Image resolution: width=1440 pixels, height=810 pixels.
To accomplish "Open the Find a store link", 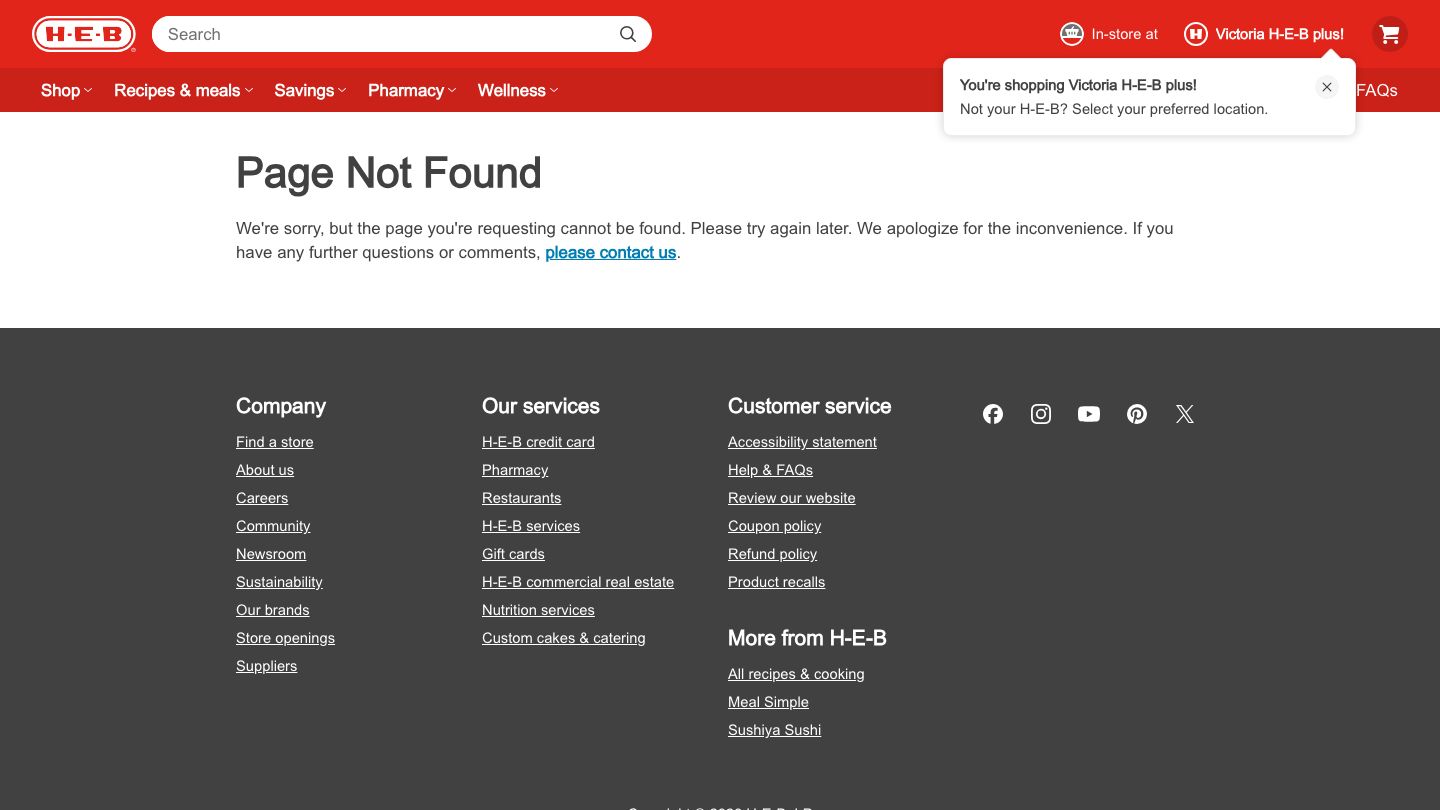I will pyautogui.click(x=275, y=442).
